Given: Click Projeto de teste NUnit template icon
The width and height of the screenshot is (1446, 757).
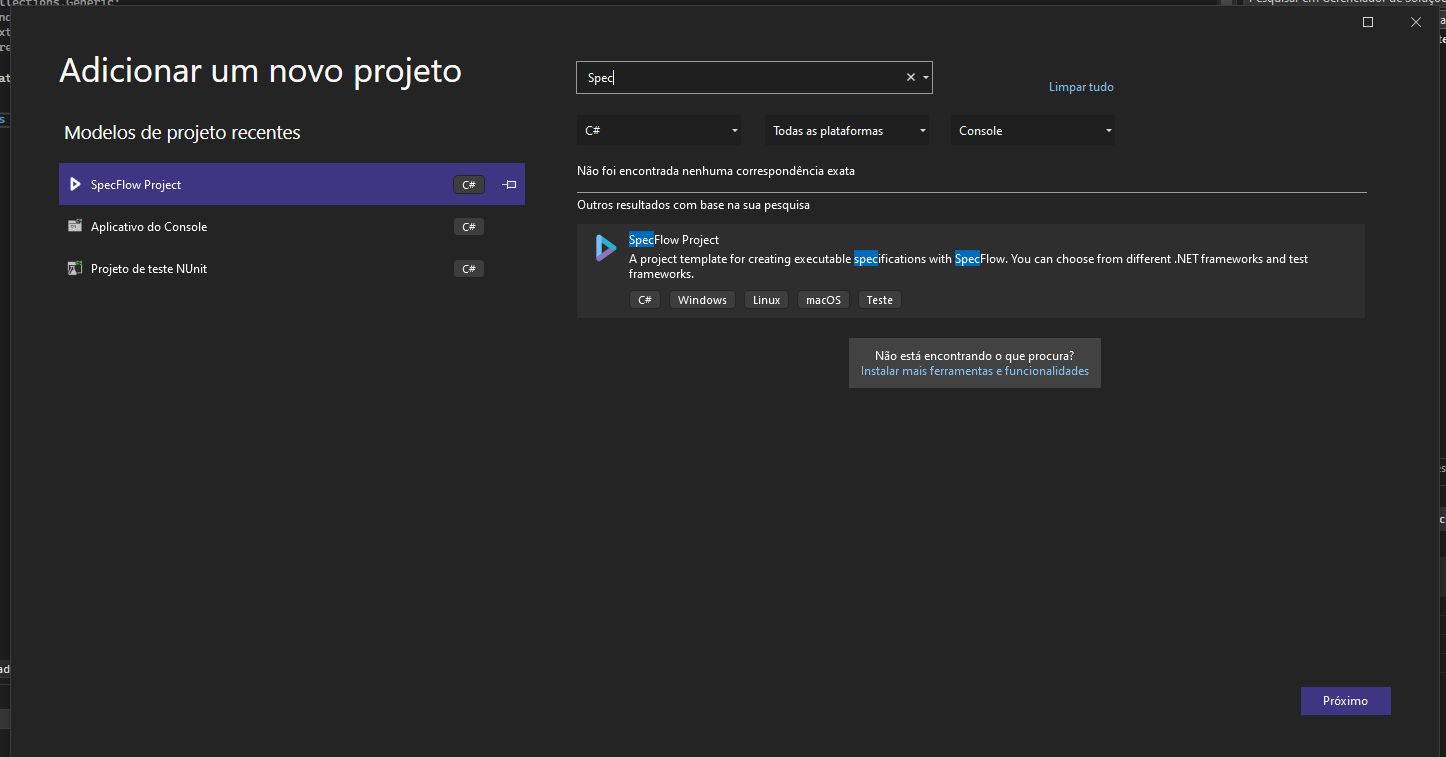Looking at the screenshot, I should tap(74, 268).
